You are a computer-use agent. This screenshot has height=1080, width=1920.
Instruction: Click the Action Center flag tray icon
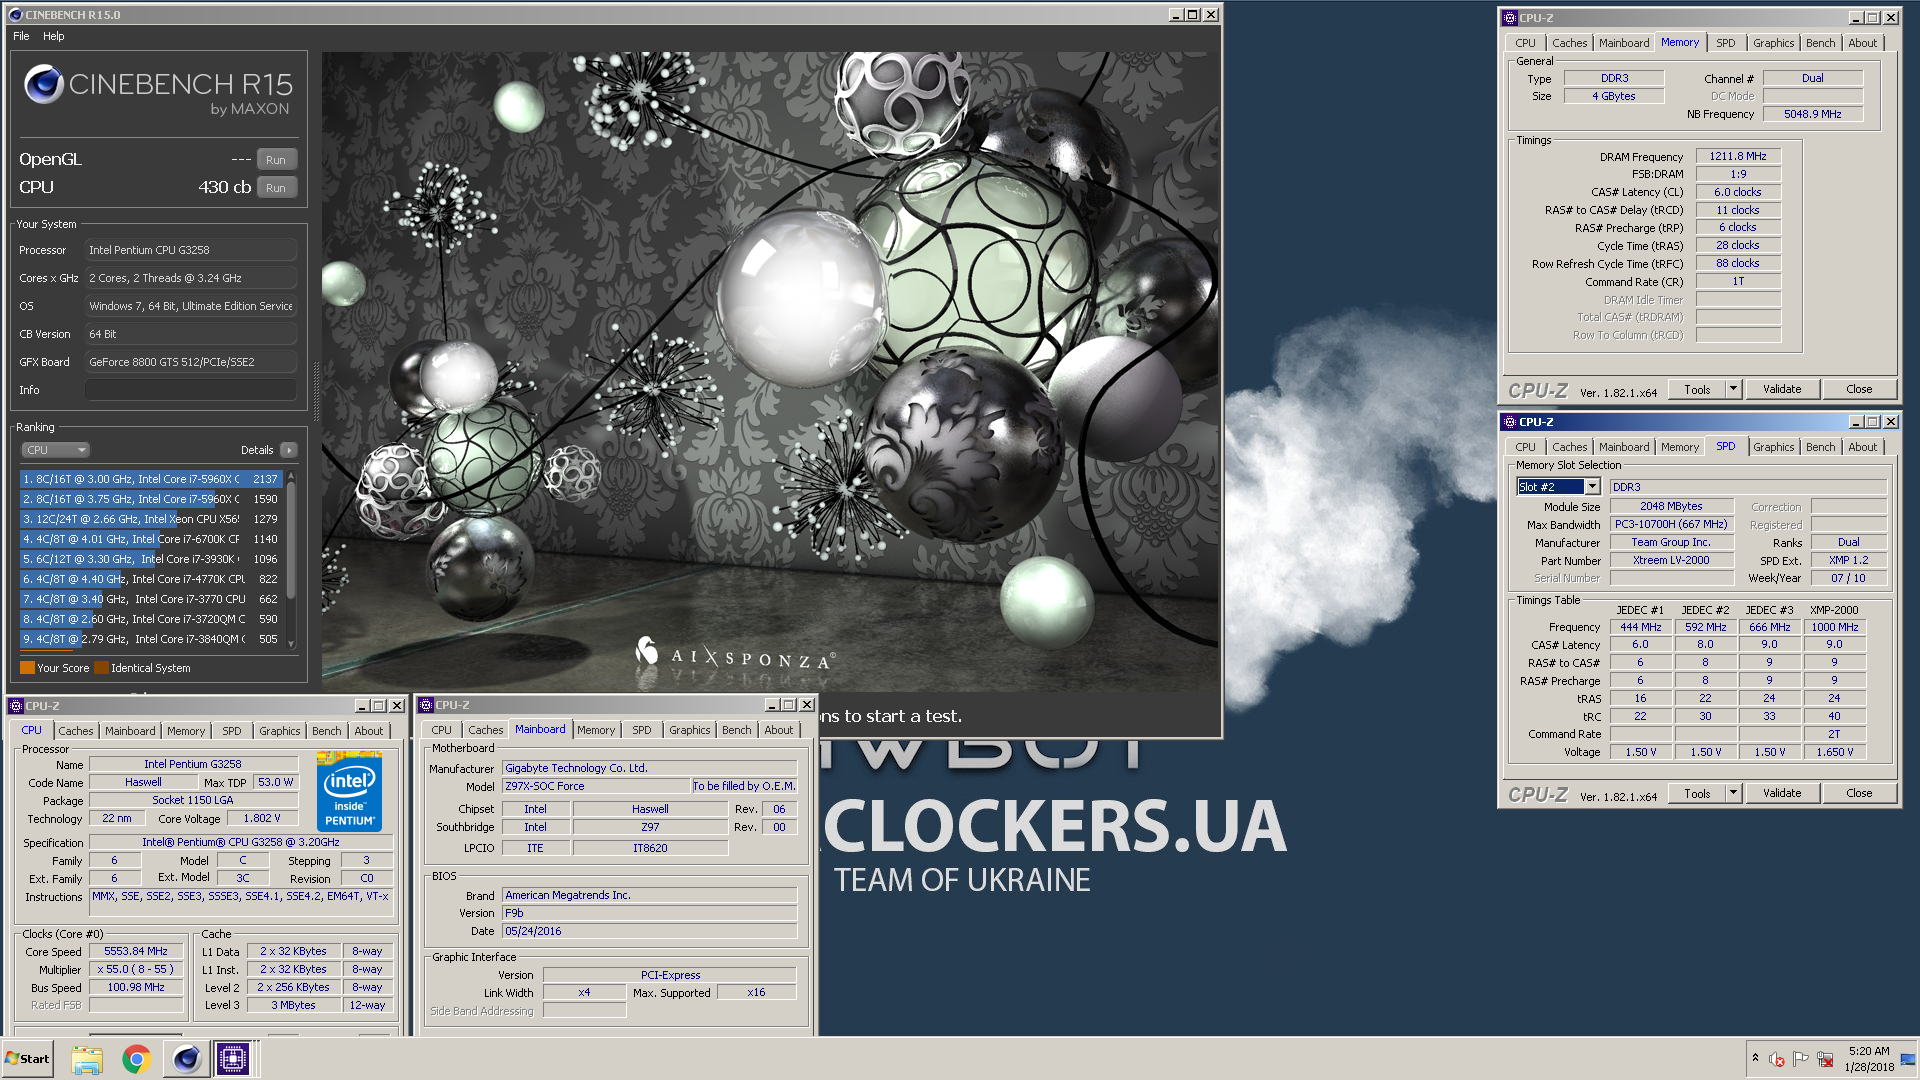tap(1801, 1059)
